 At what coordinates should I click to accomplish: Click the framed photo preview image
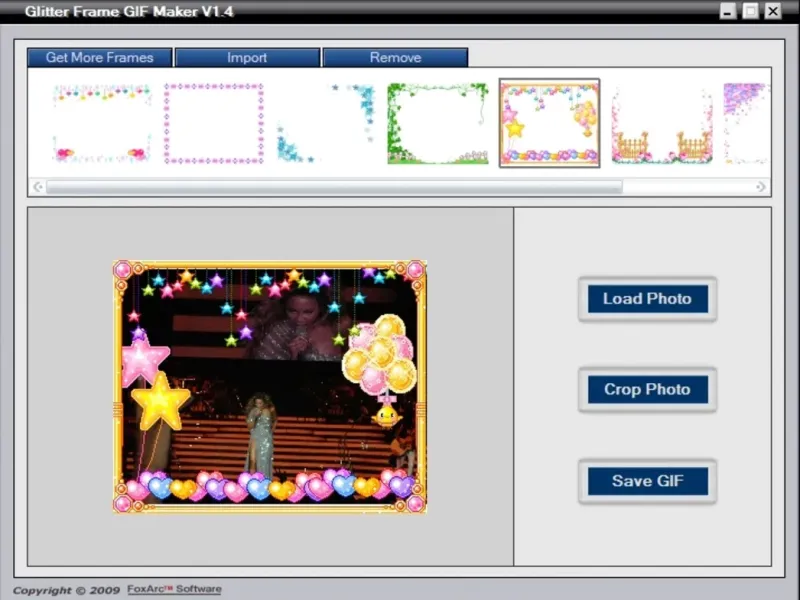pos(270,387)
